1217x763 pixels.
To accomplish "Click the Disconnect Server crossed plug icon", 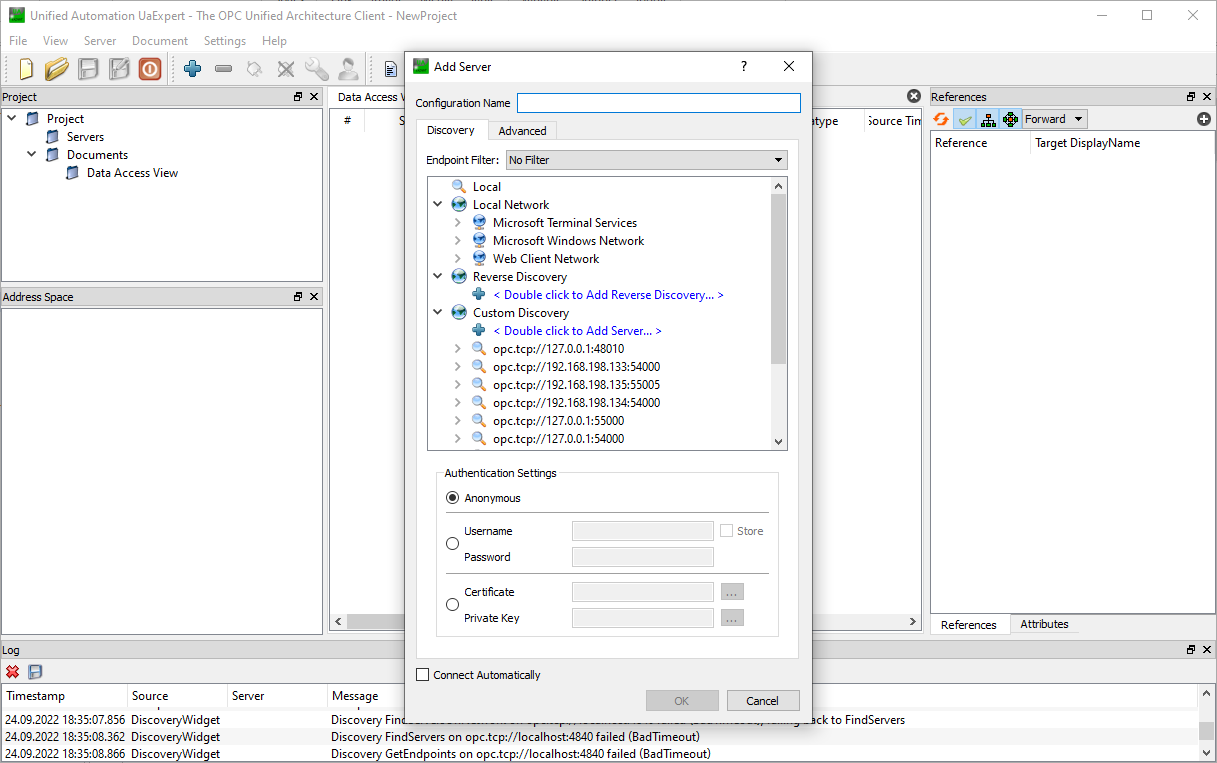I will pos(286,69).
